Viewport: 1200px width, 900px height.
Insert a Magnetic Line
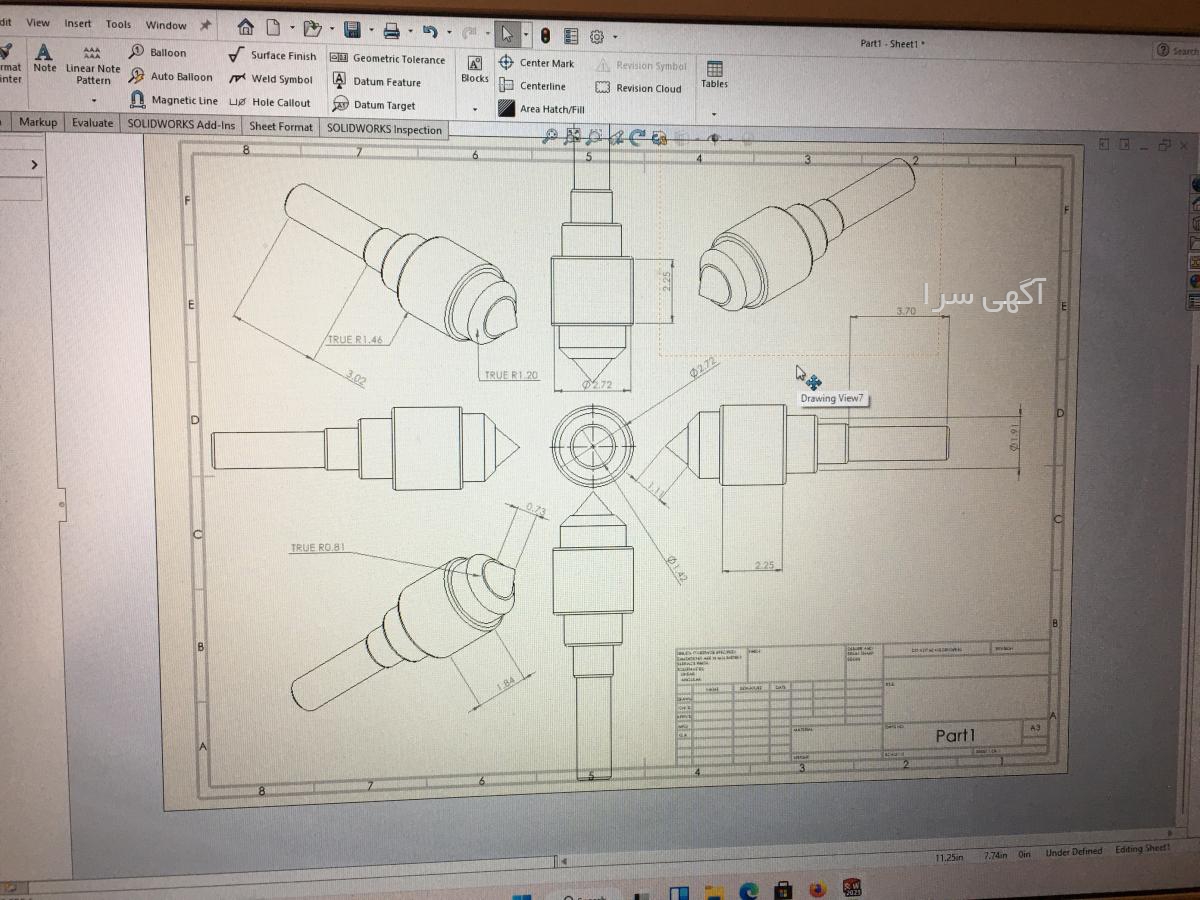coord(174,100)
